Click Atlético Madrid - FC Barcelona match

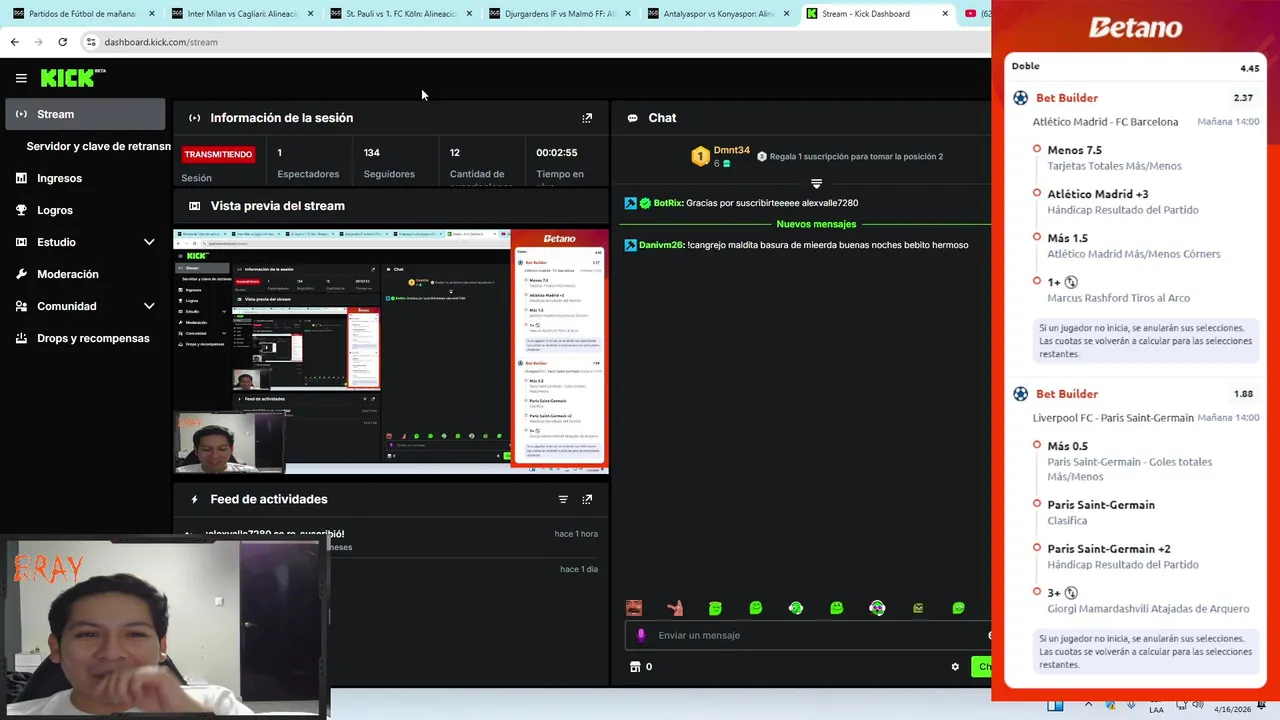pyautogui.click(x=1105, y=122)
